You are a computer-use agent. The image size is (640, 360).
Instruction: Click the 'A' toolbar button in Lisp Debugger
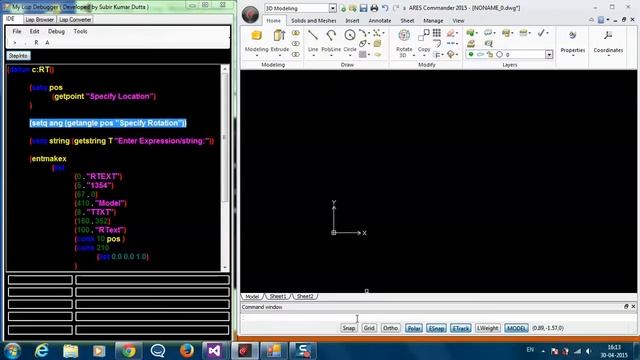click(x=47, y=42)
